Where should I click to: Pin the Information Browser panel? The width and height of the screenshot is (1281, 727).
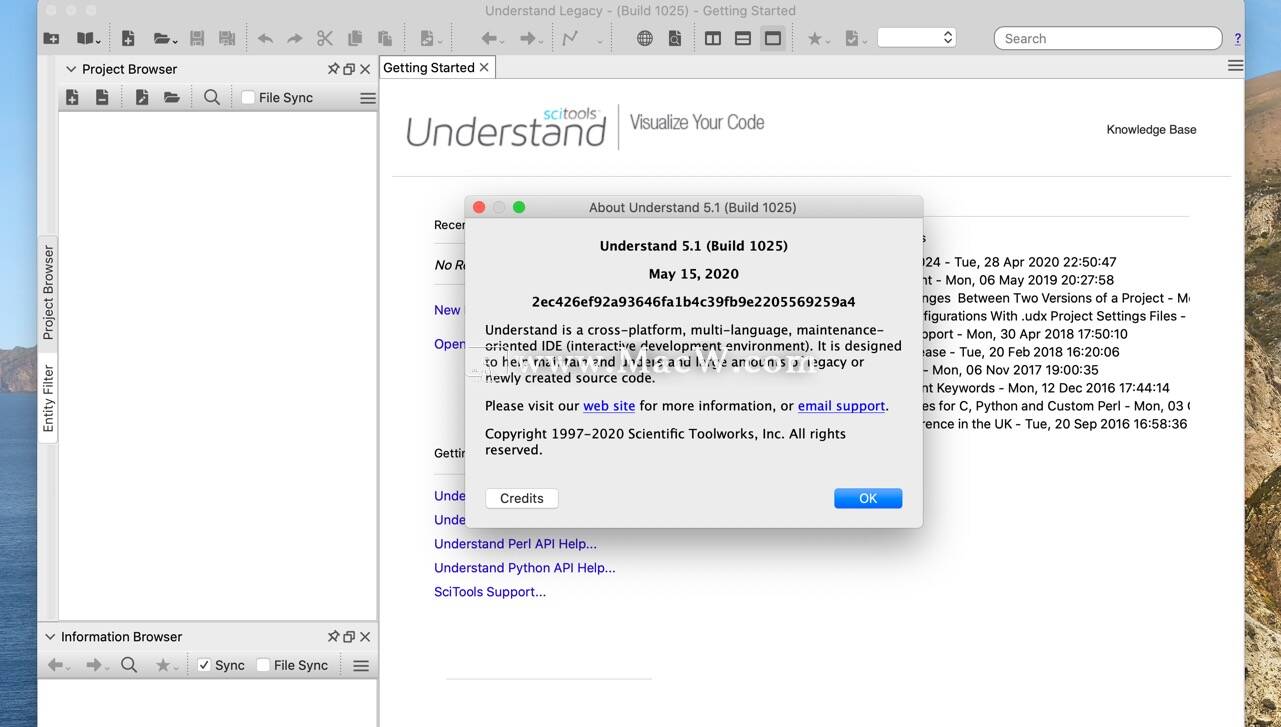click(x=333, y=636)
